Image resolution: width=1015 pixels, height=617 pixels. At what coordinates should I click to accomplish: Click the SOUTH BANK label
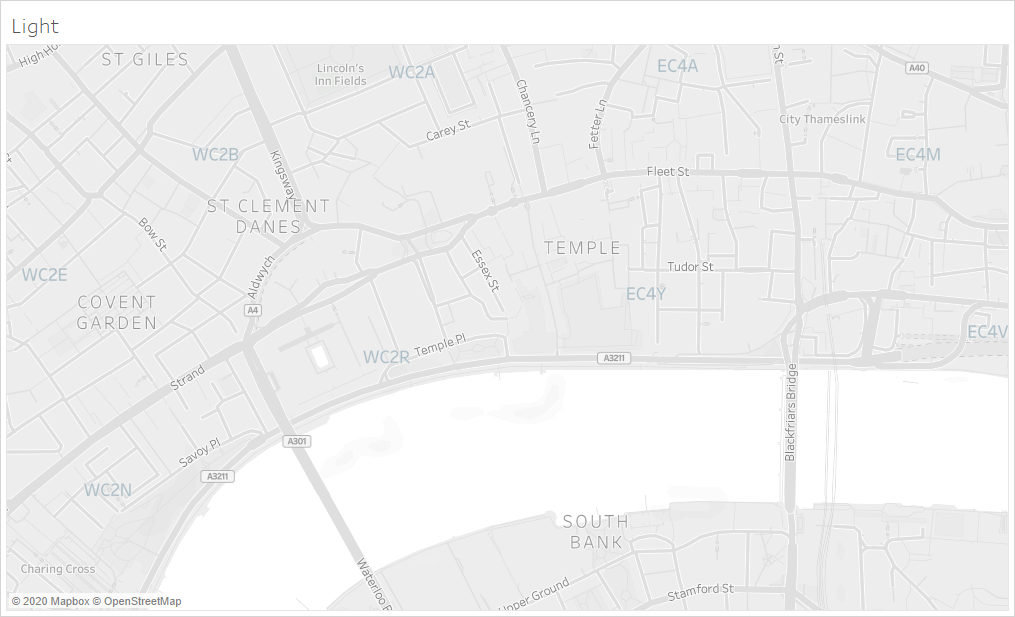(x=596, y=532)
